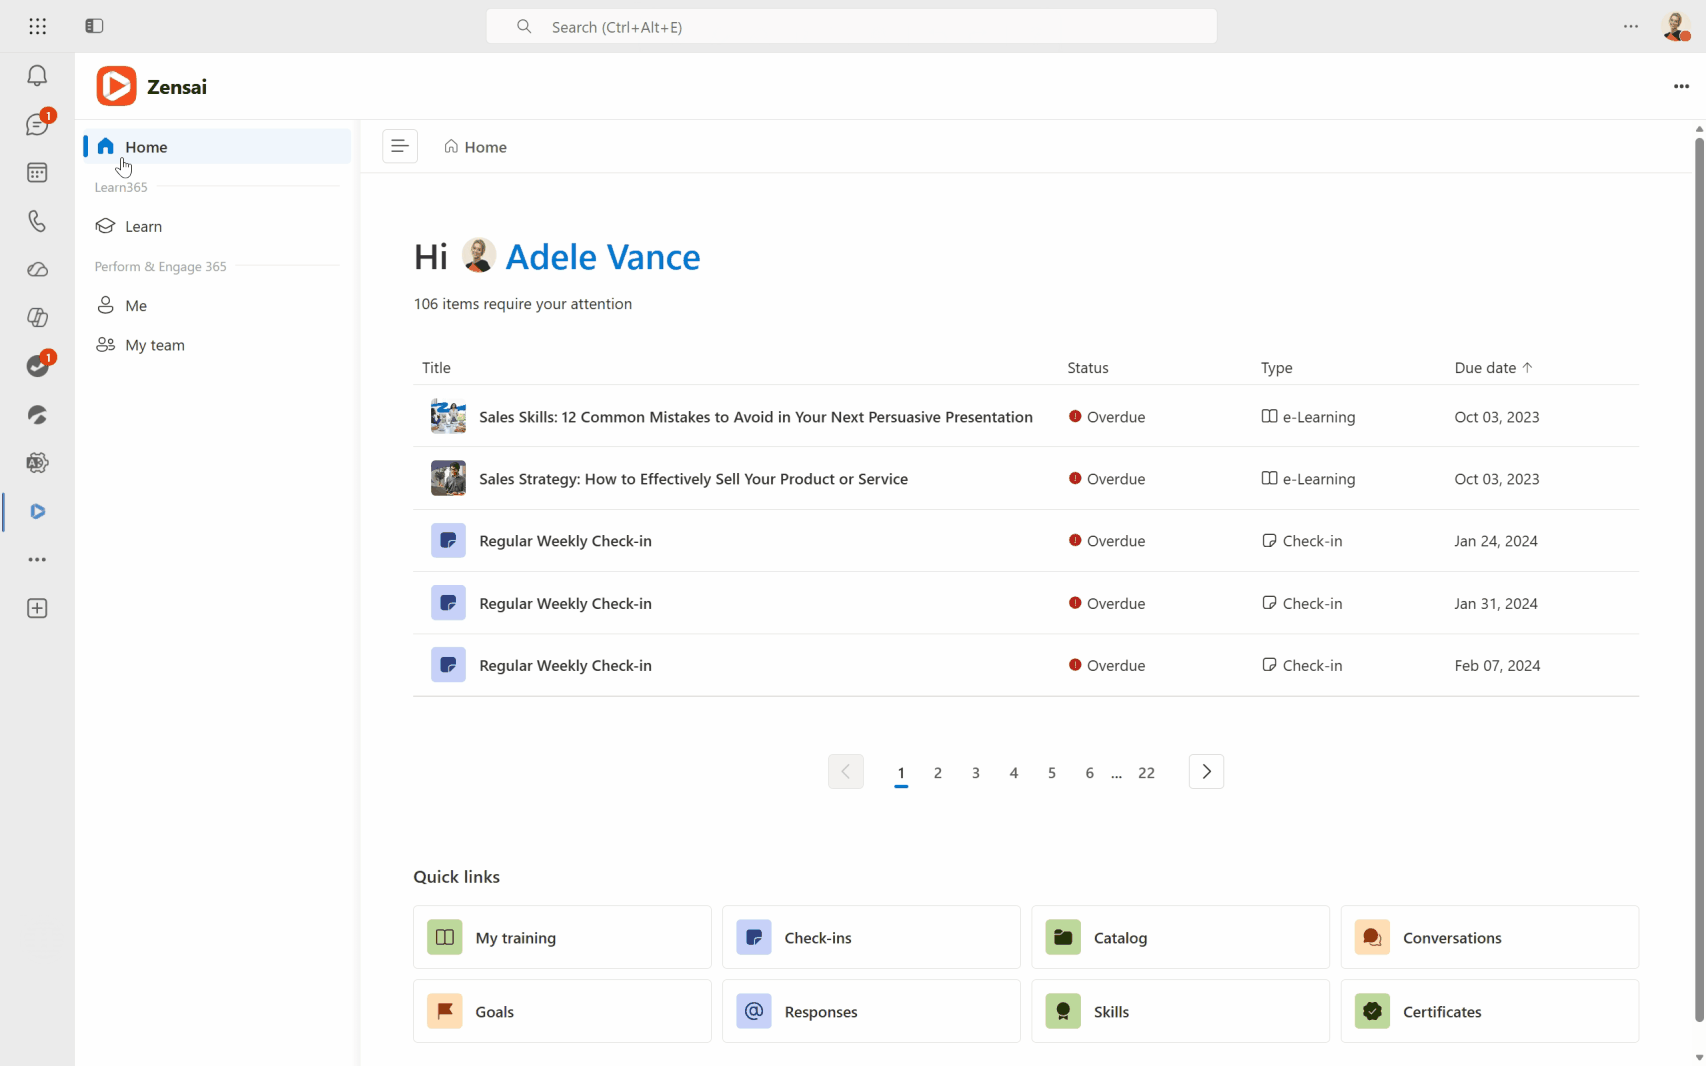This screenshot has height=1066, width=1706.
Task: Open the Teams app launcher grid
Action: click(37, 26)
